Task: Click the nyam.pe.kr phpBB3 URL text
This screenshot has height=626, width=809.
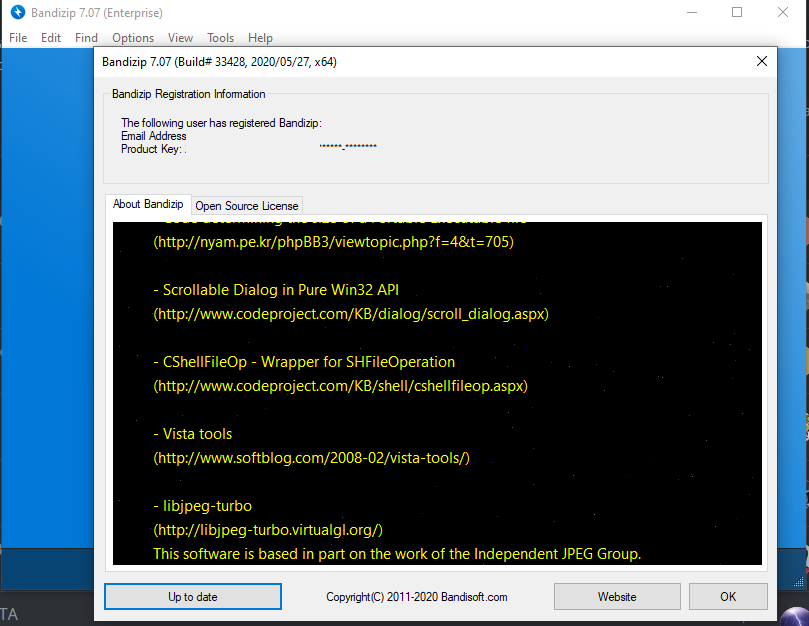Action: [x=333, y=242]
